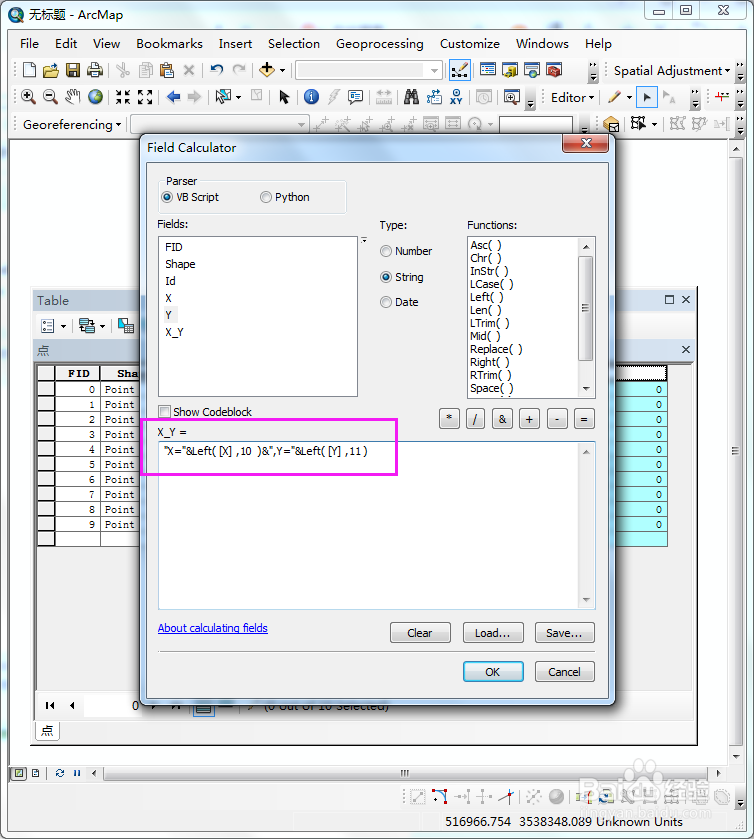Click the Save... button
The width and height of the screenshot is (754, 839).
(x=565, y=633)
